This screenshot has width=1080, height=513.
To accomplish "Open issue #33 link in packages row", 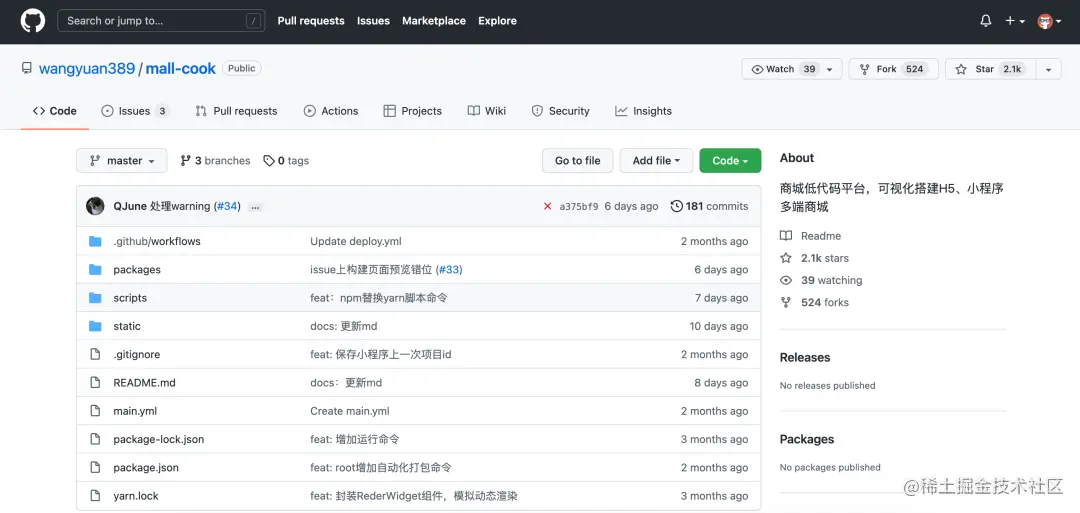I will [449, 269].
